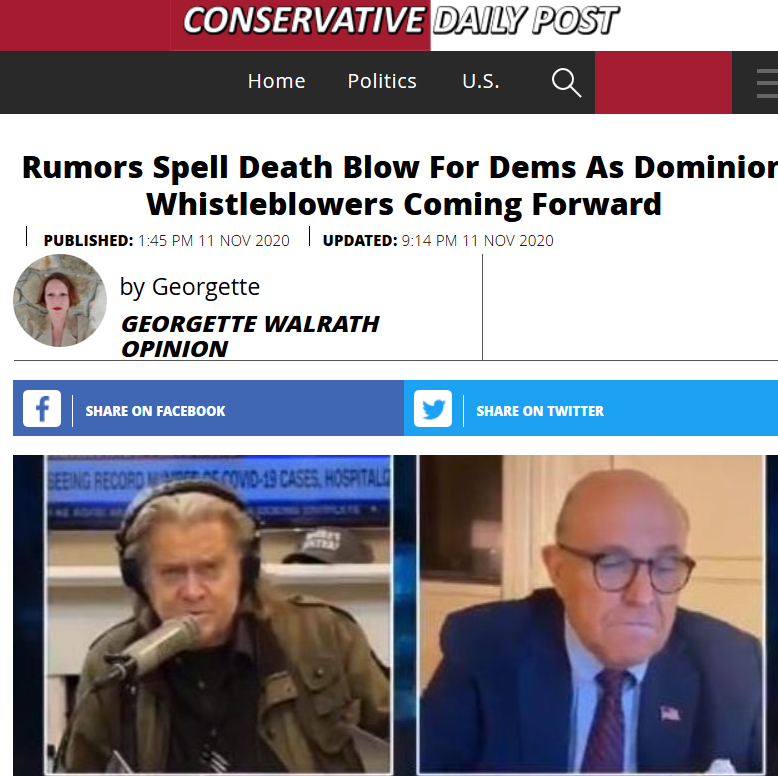Open the search magnifier icon
Image resolution: width=778 pixels, height=776 pixels.
(566, 82)
